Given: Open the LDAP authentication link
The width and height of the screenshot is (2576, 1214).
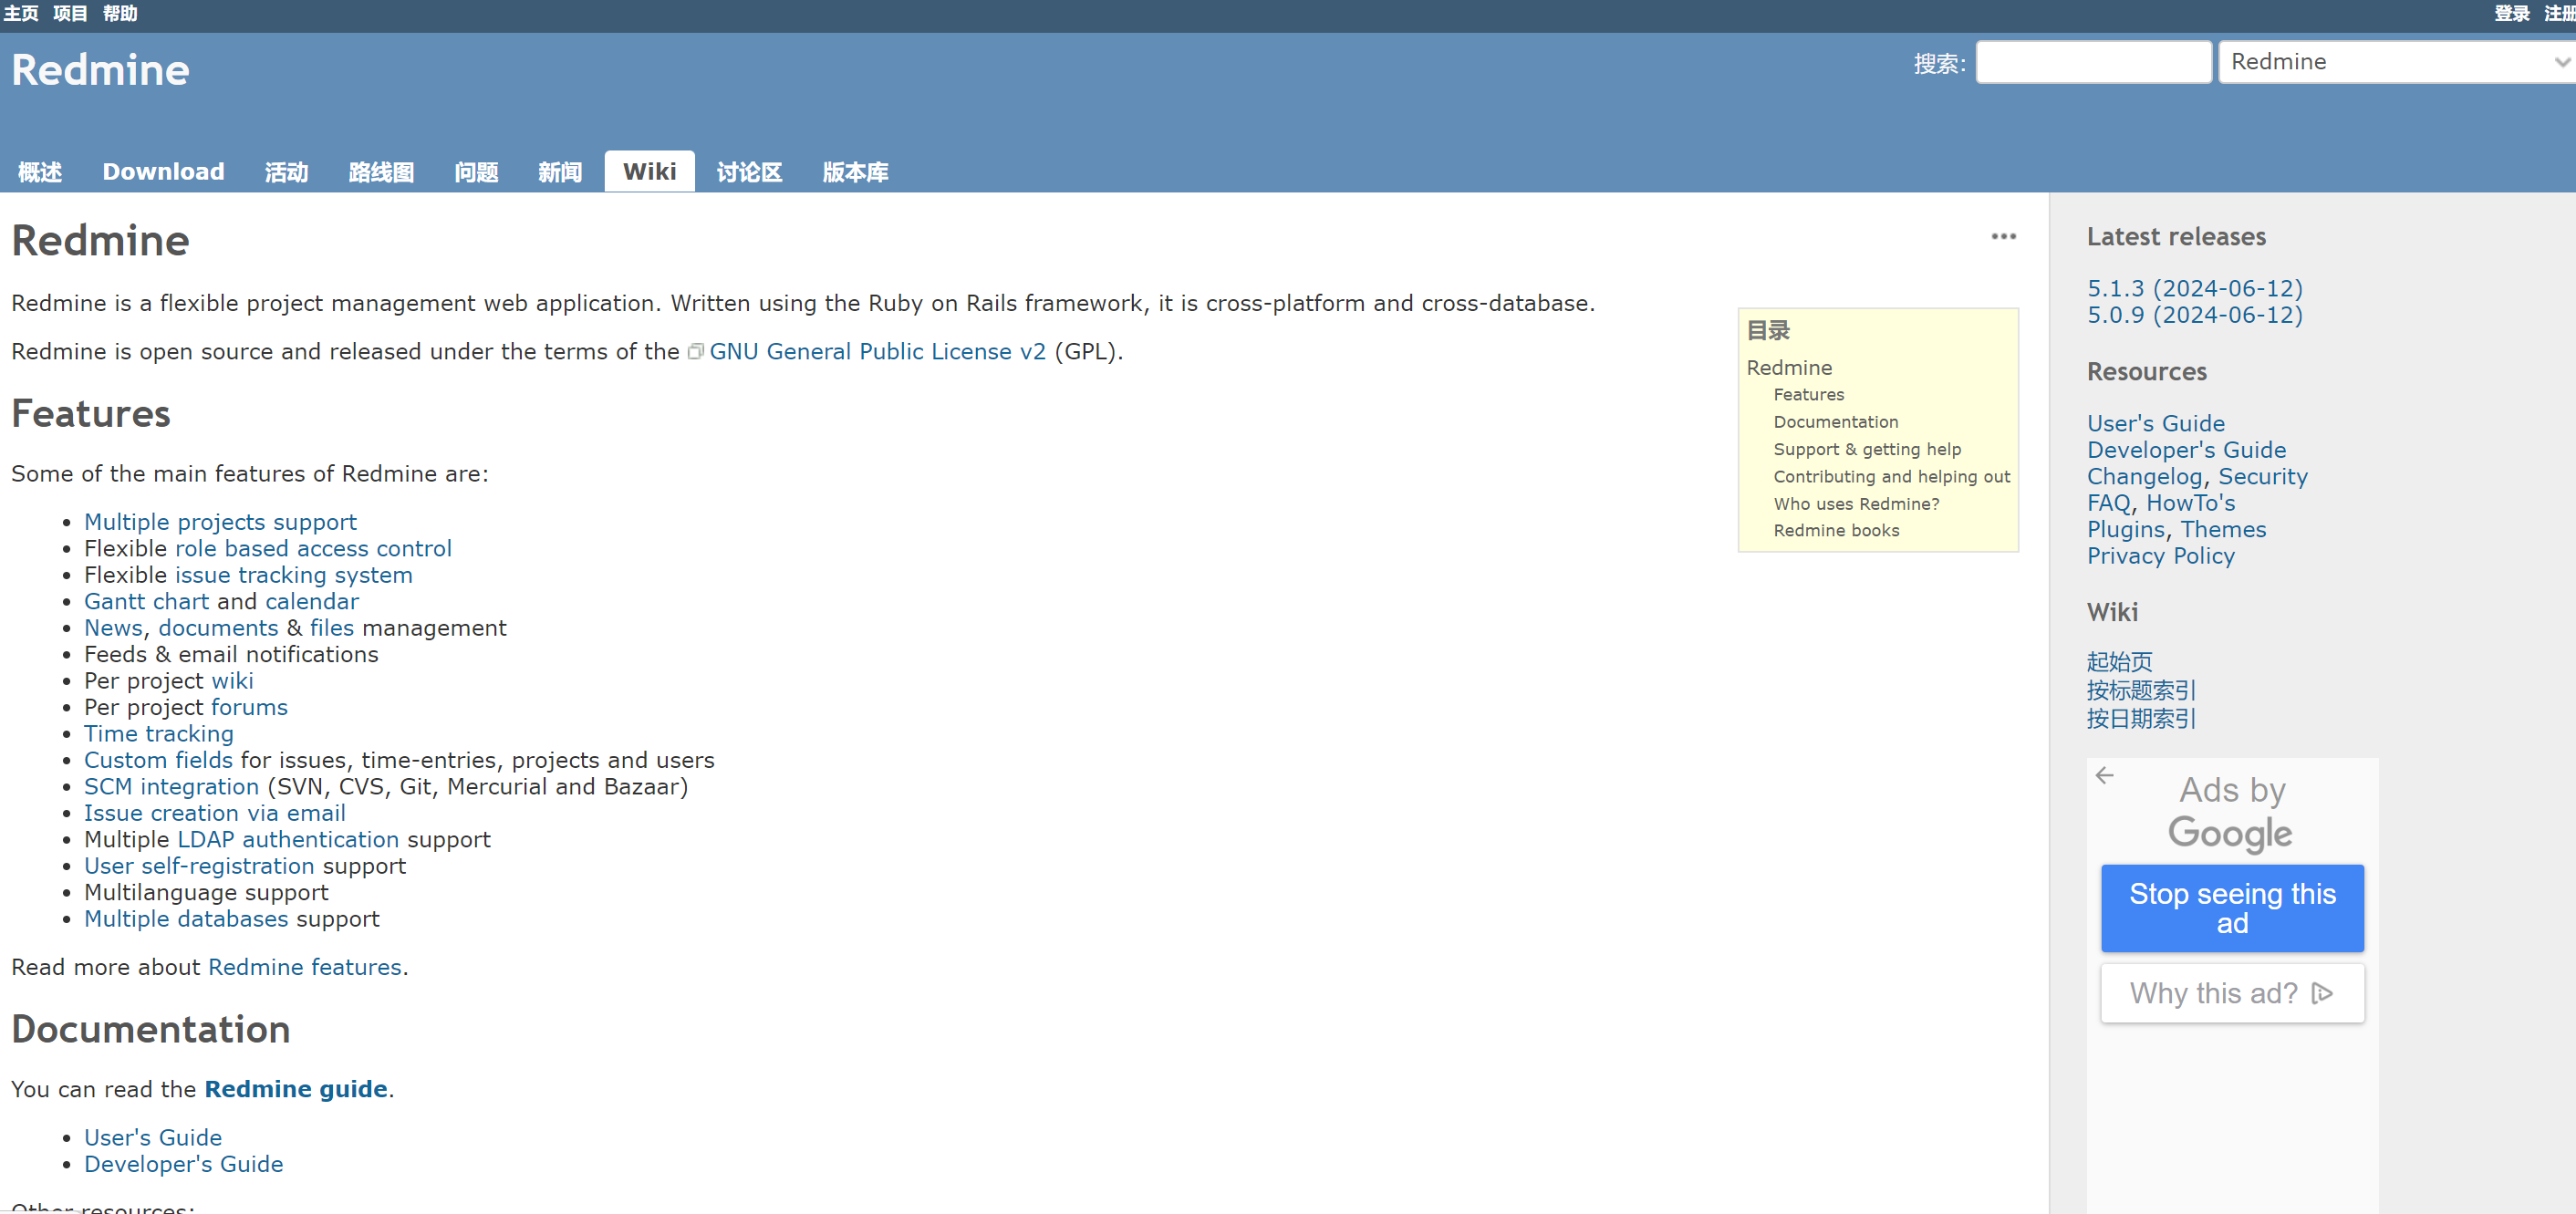Looking at the screenshot, I should pos(288,840).
